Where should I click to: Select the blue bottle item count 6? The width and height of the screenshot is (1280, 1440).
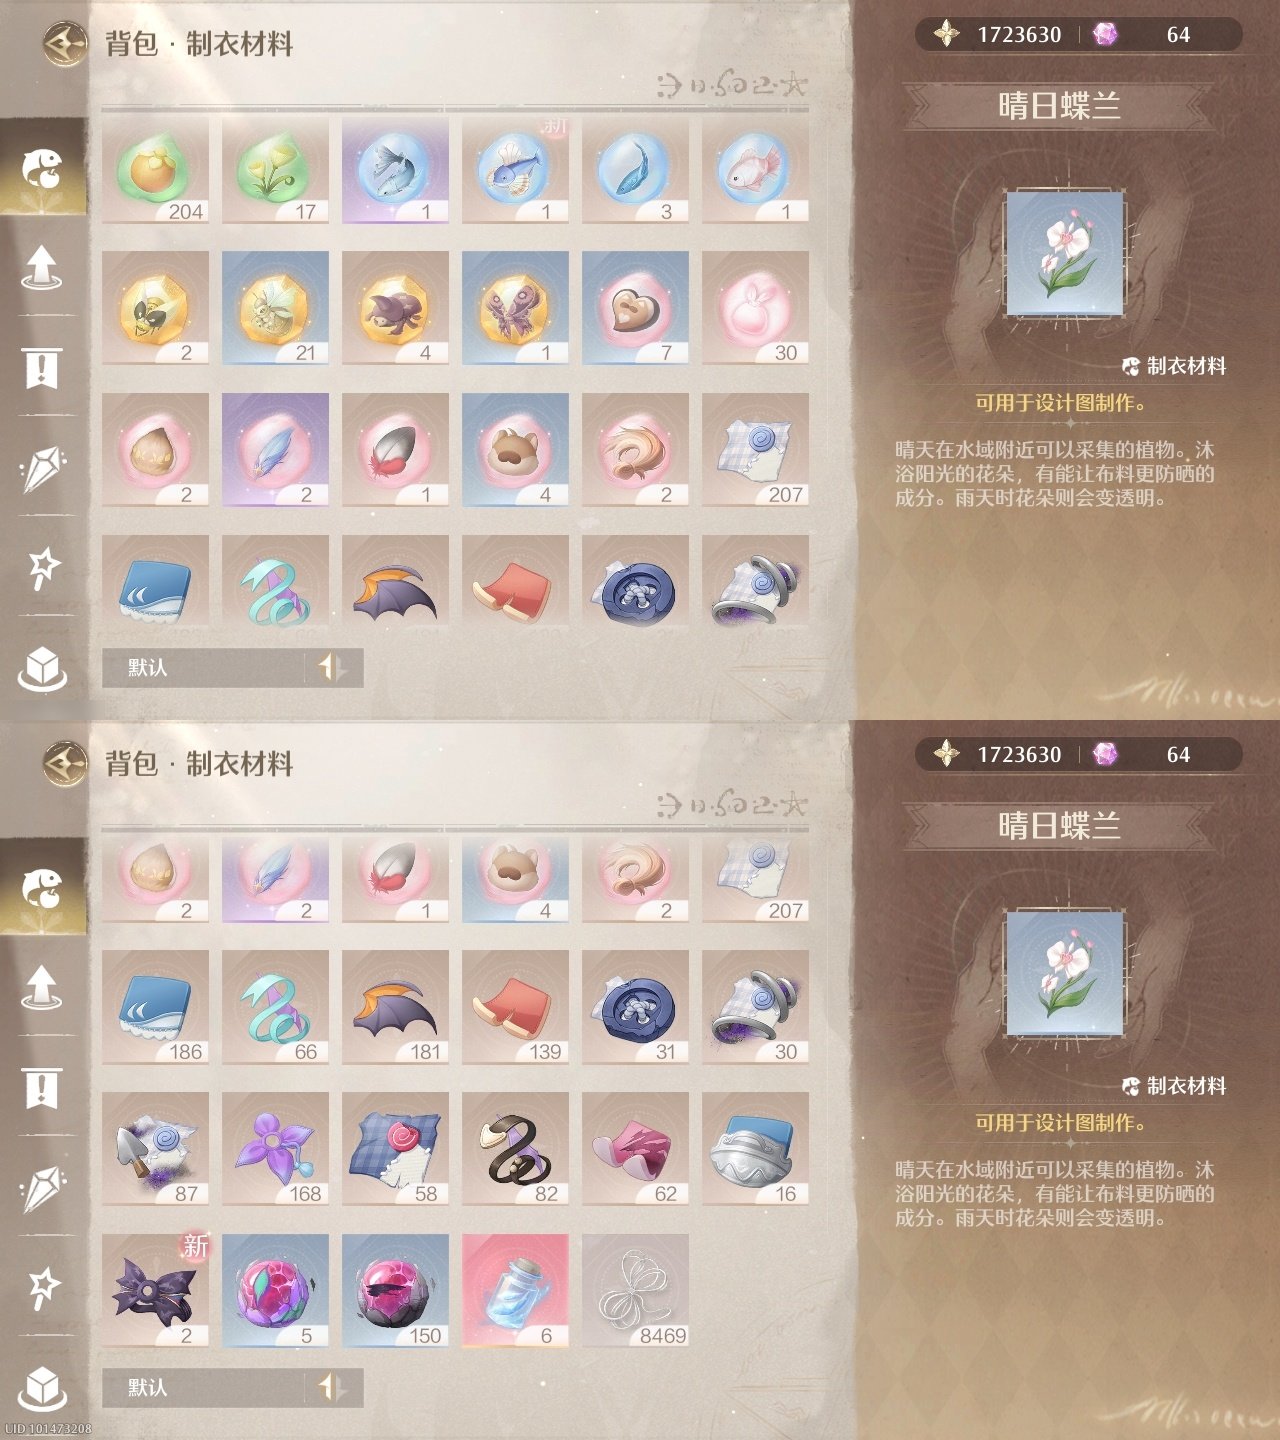(x=515, y=1290)
